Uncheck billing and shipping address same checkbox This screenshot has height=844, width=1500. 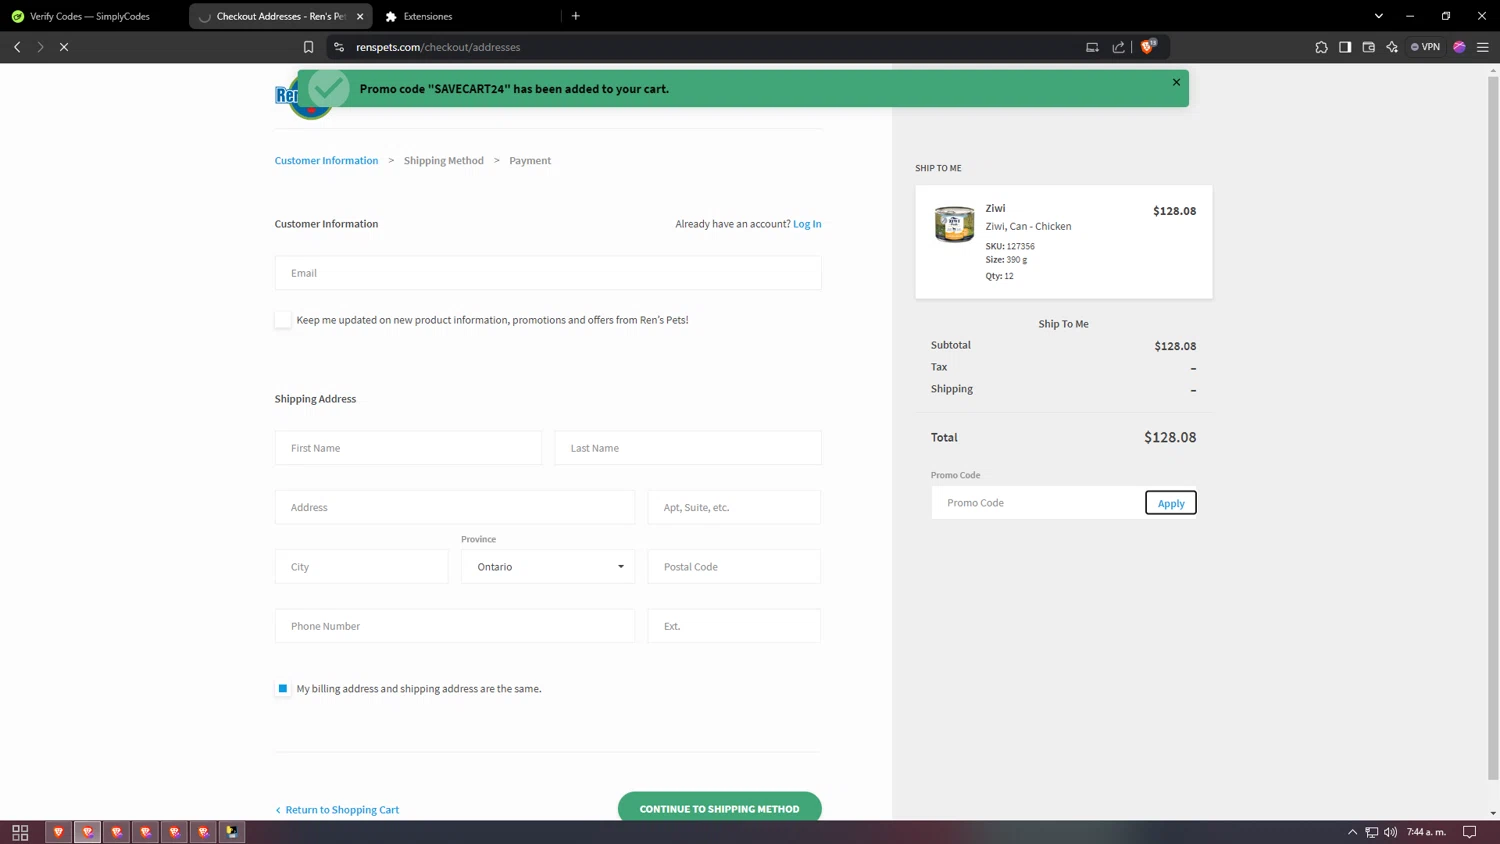(283, 689)
